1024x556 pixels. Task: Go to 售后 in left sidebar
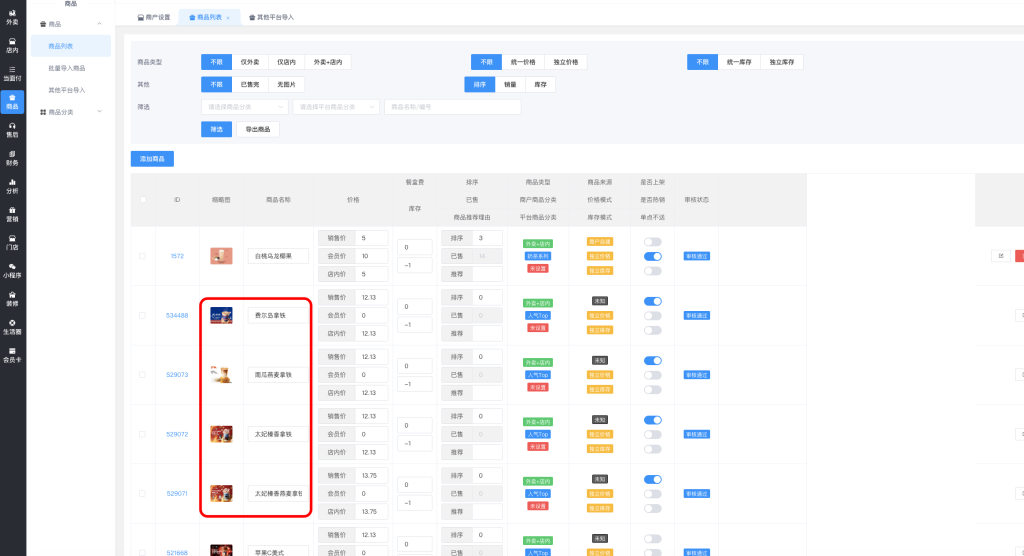click(12, 129)
